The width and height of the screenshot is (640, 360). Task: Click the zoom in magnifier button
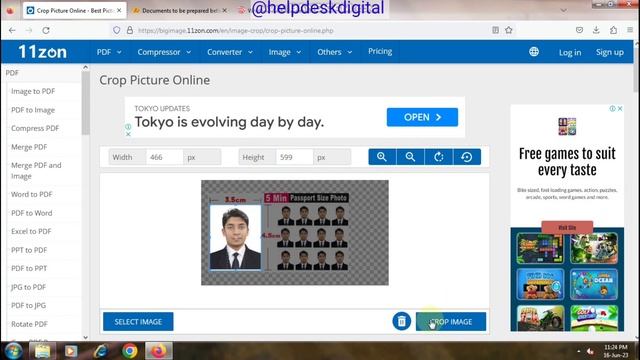382,157
